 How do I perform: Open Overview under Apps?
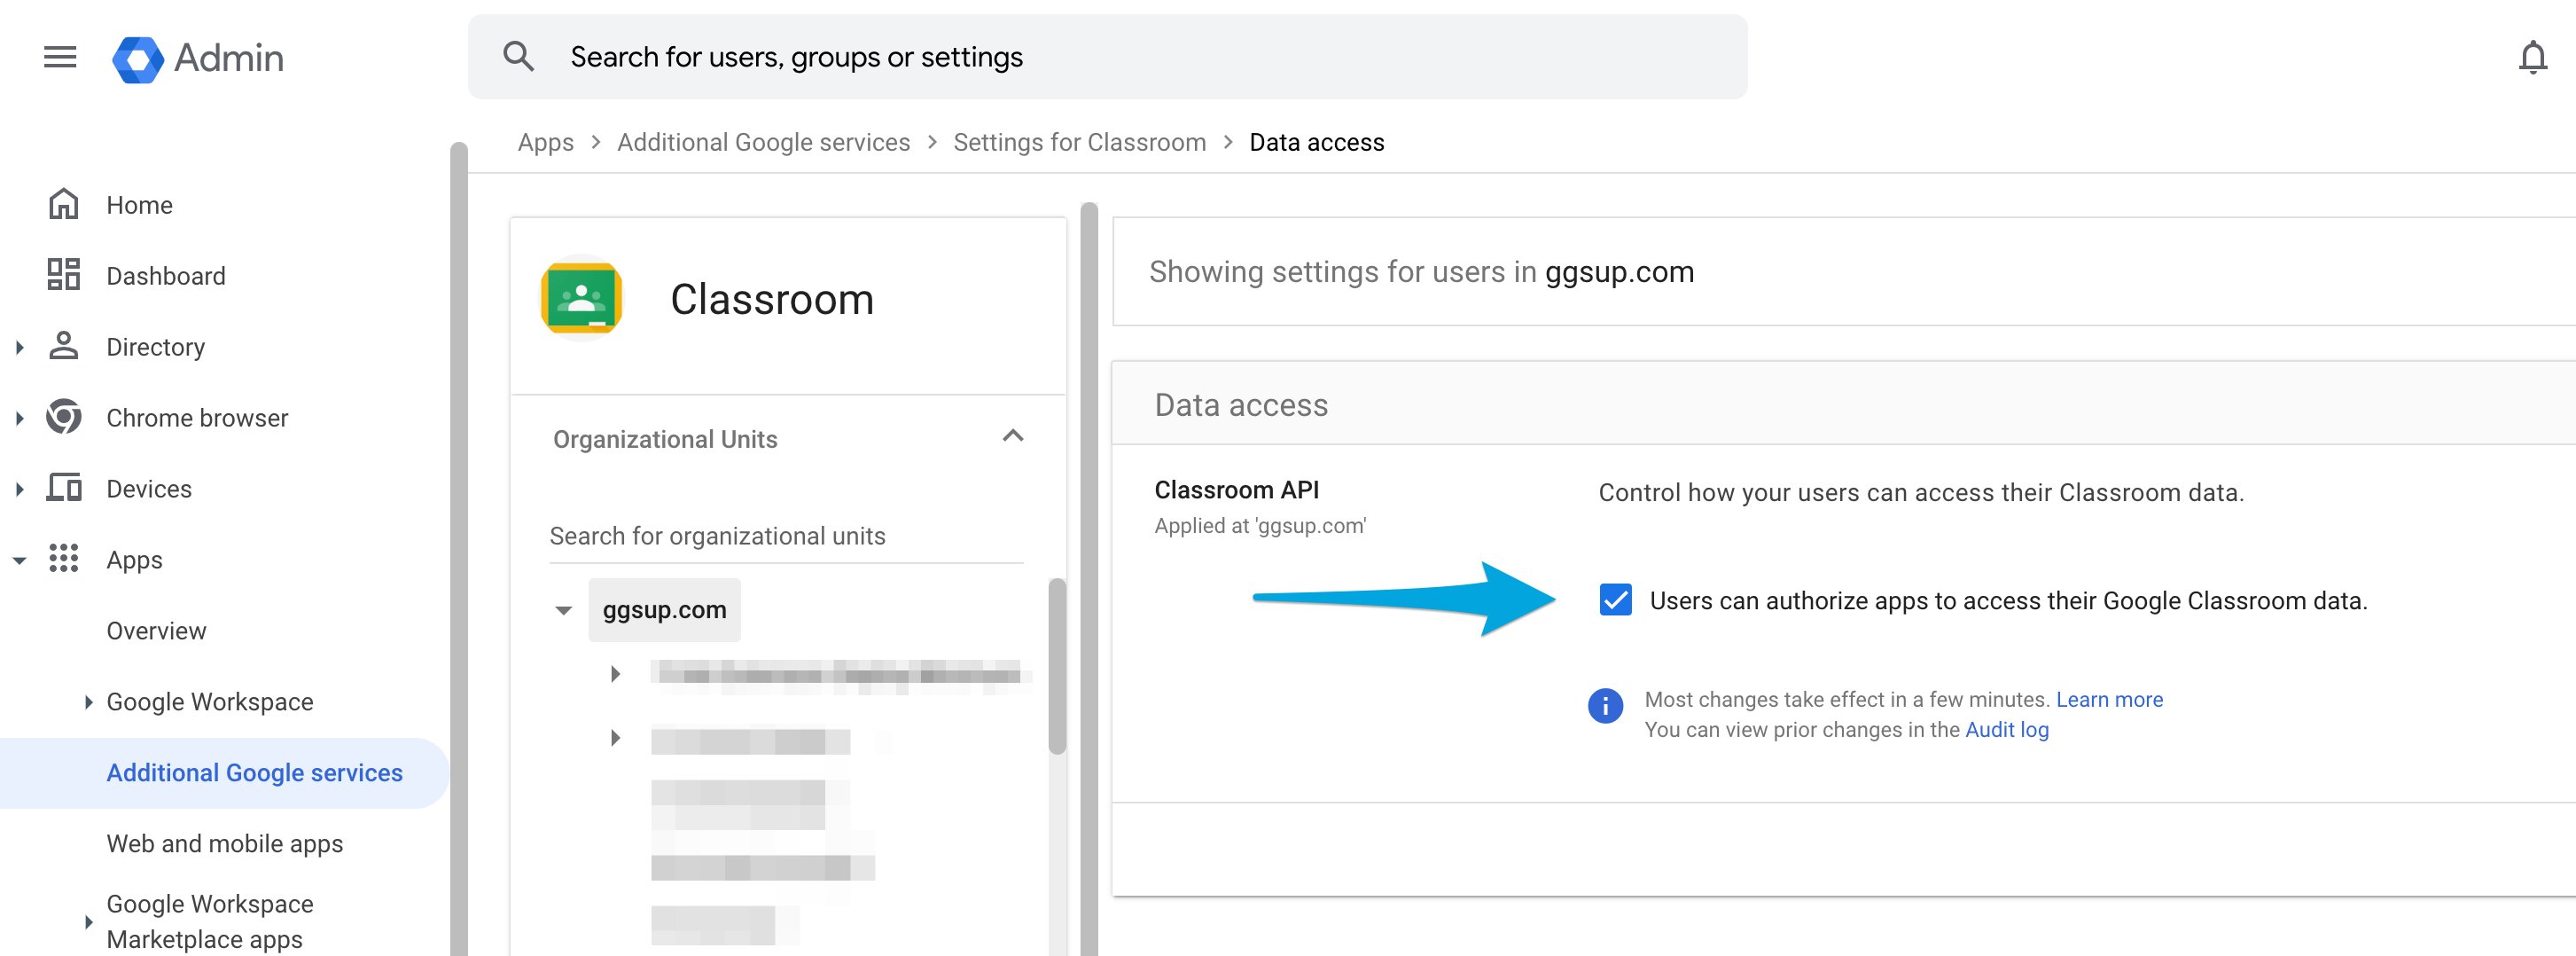pyautogui.click(x=156, y=631)
